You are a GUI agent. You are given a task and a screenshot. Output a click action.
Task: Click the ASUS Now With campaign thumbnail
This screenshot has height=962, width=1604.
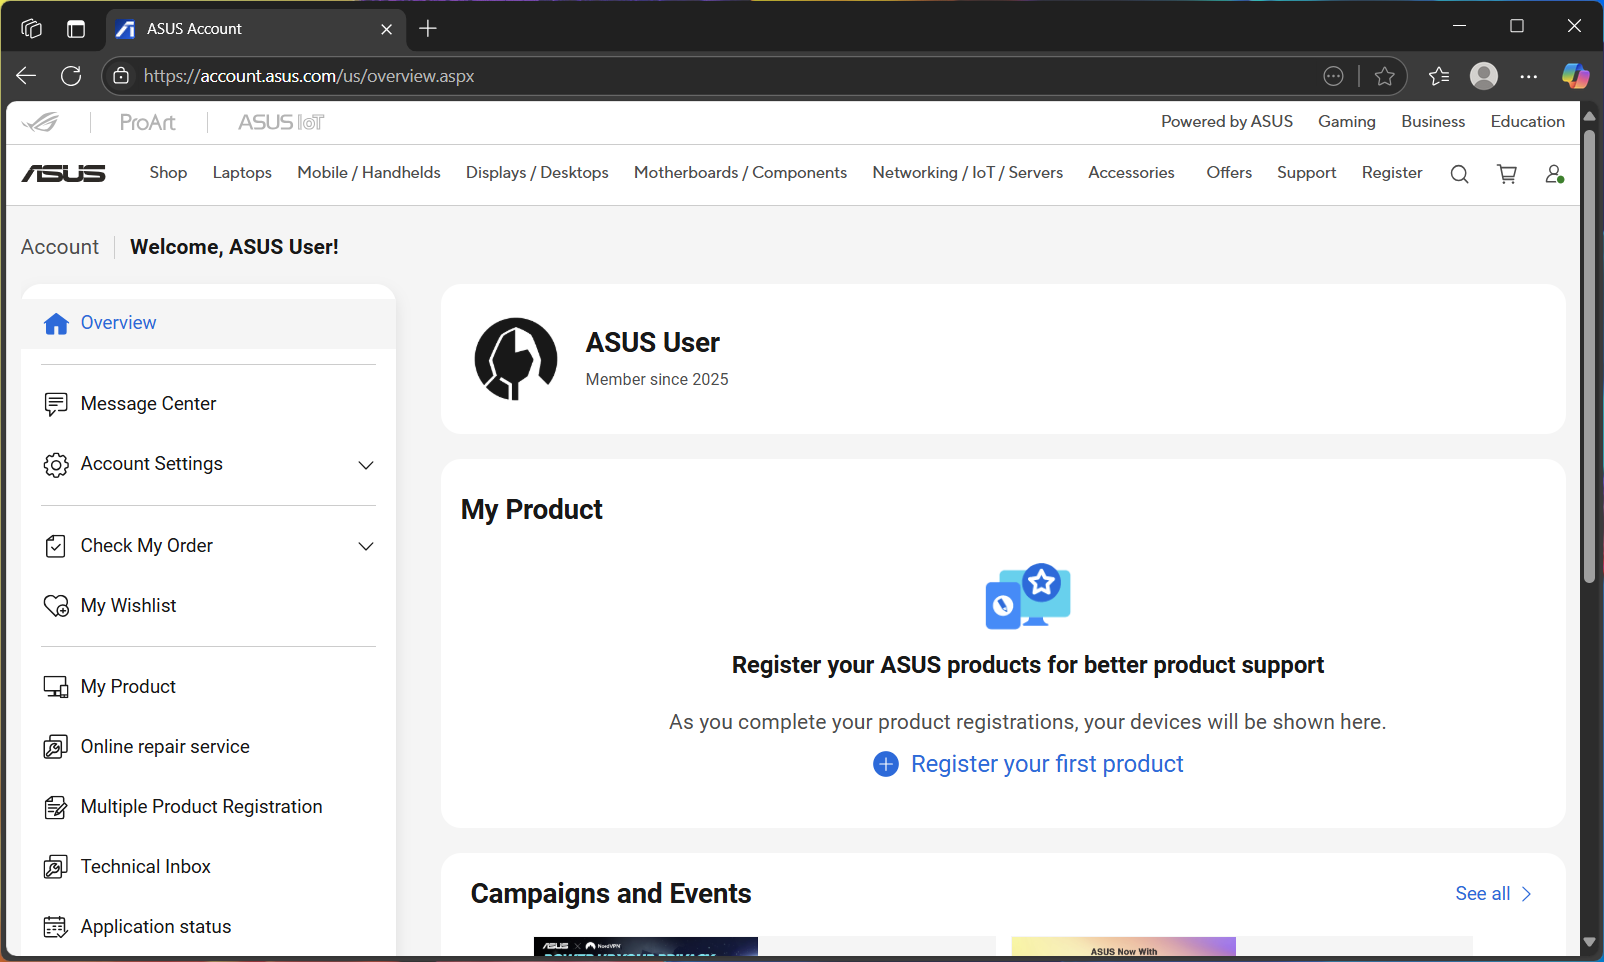(1123, 947)
